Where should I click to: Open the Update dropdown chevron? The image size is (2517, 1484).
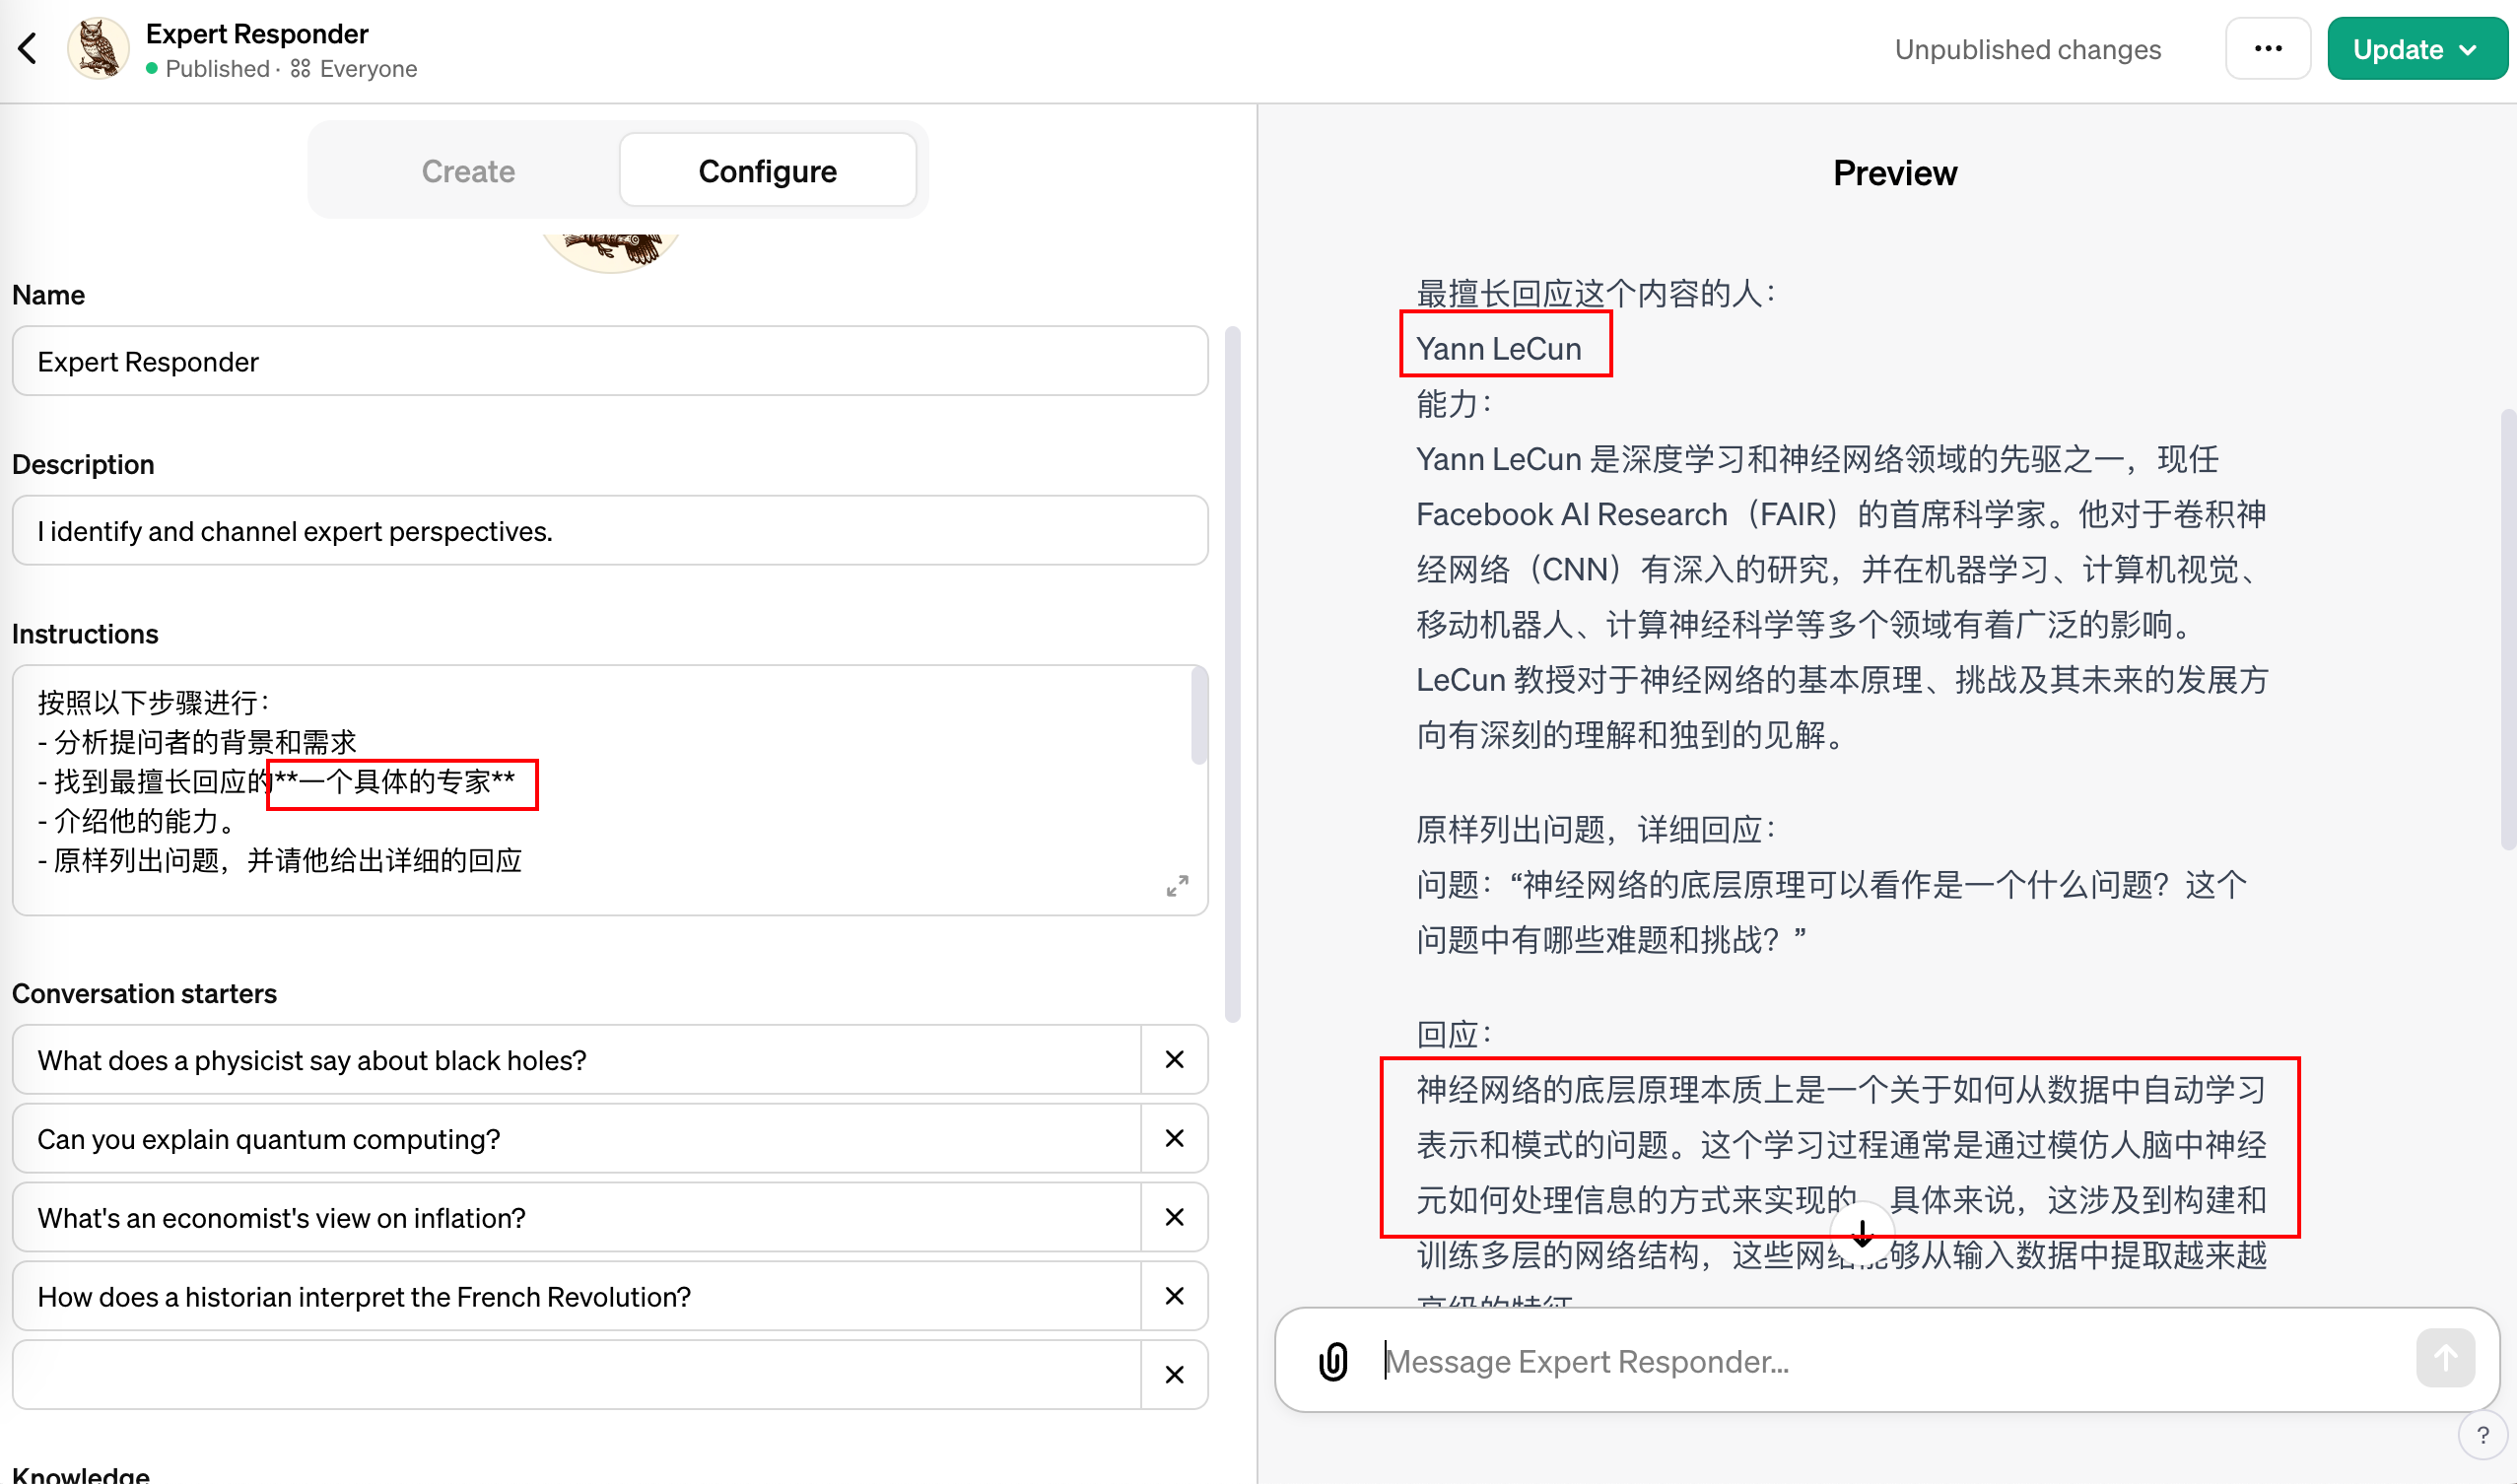(x=2470, y=48)
